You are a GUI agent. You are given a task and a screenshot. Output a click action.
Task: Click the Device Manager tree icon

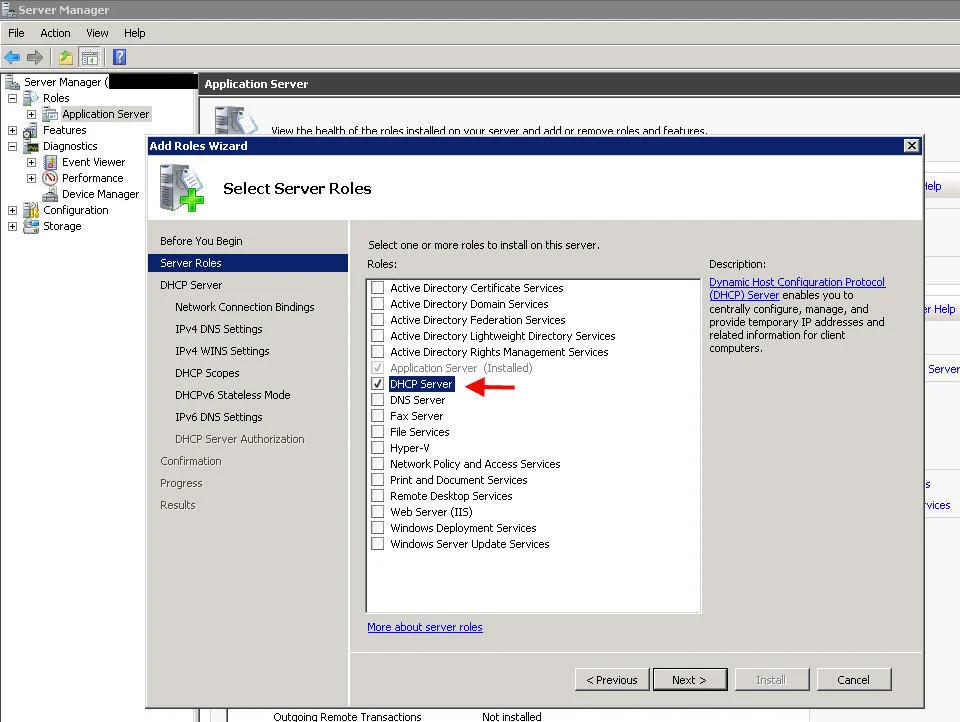tap(50, 194)
